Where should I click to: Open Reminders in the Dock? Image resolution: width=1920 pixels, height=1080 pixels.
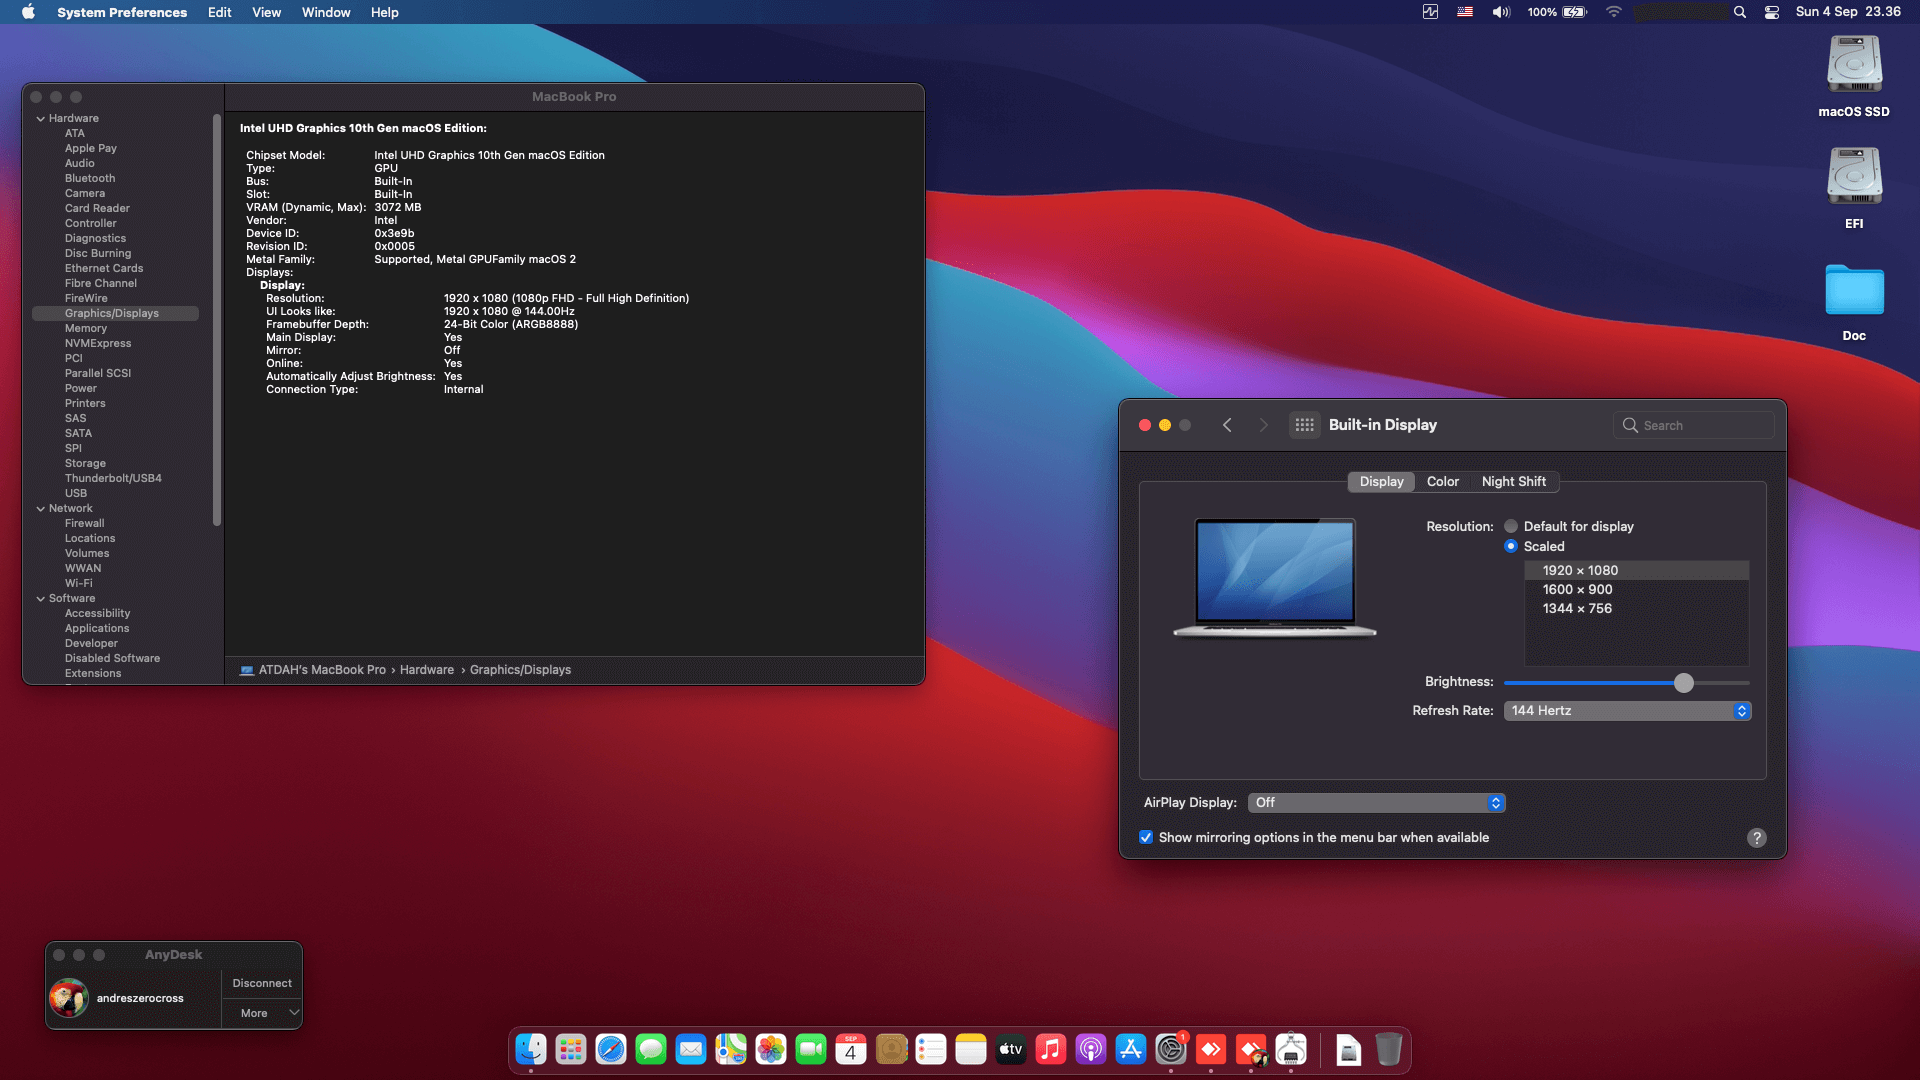[x=931, y=1049]
